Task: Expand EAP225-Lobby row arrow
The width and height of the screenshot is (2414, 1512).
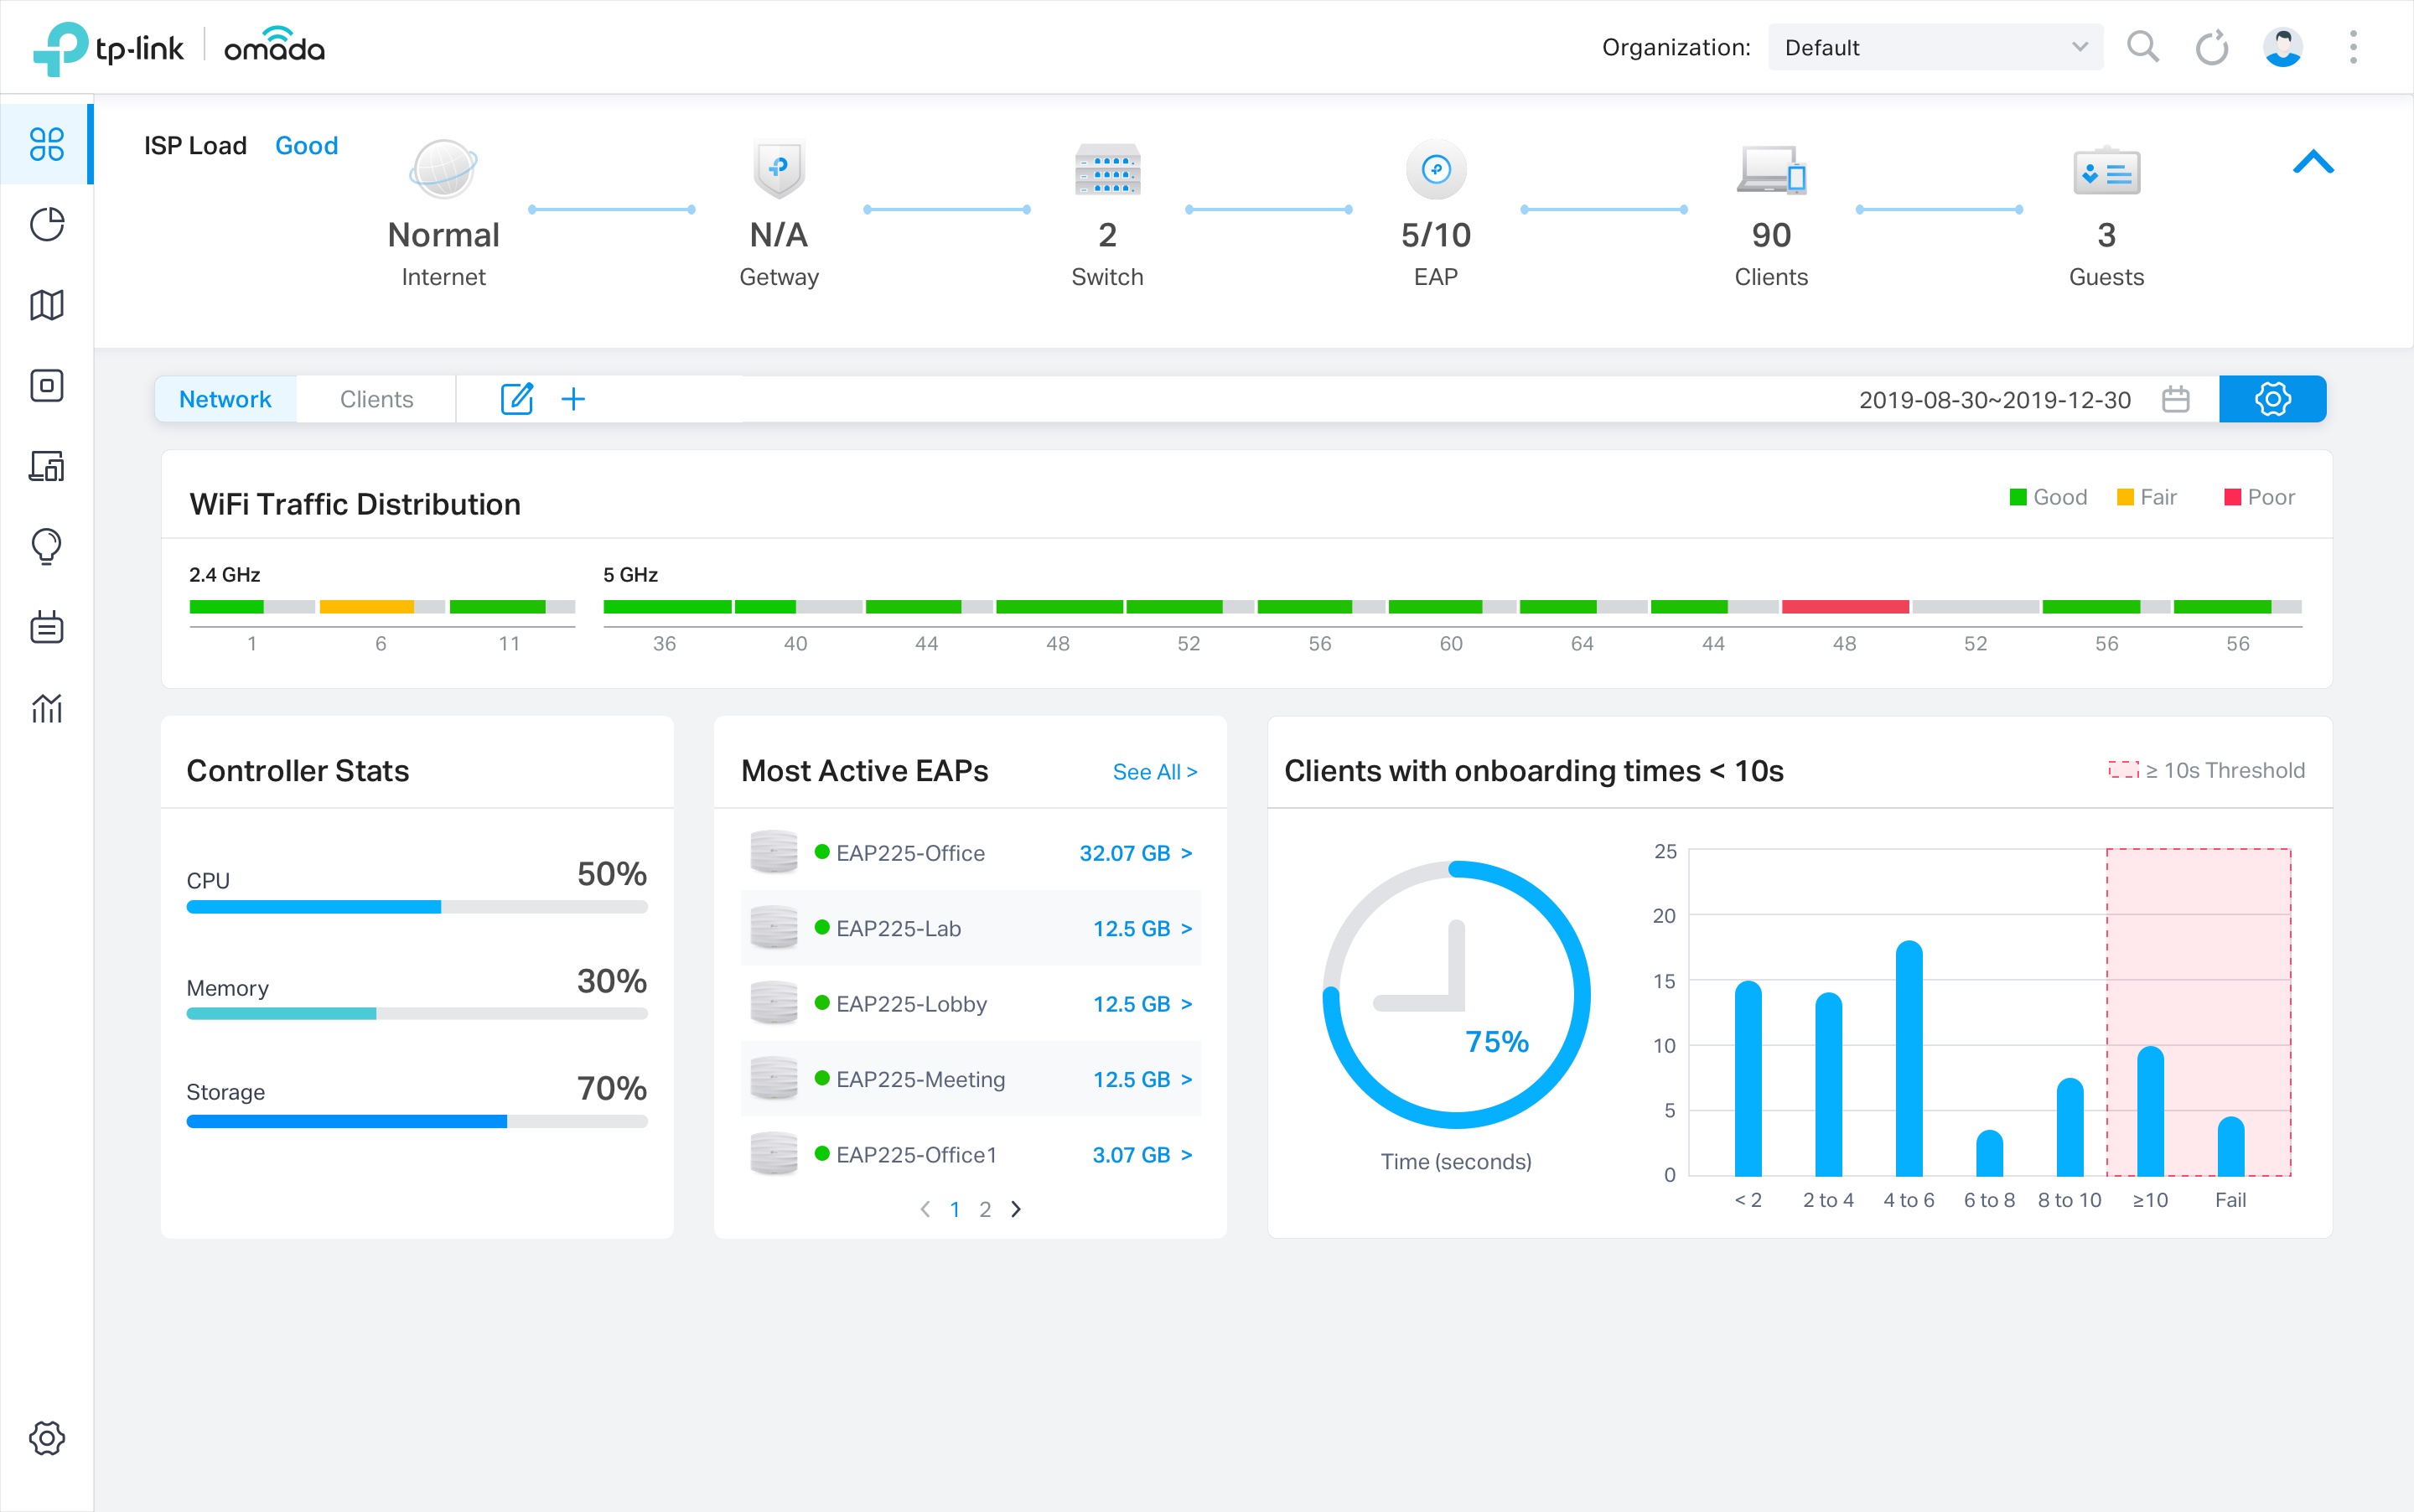Action: tap(1187, 1004)
